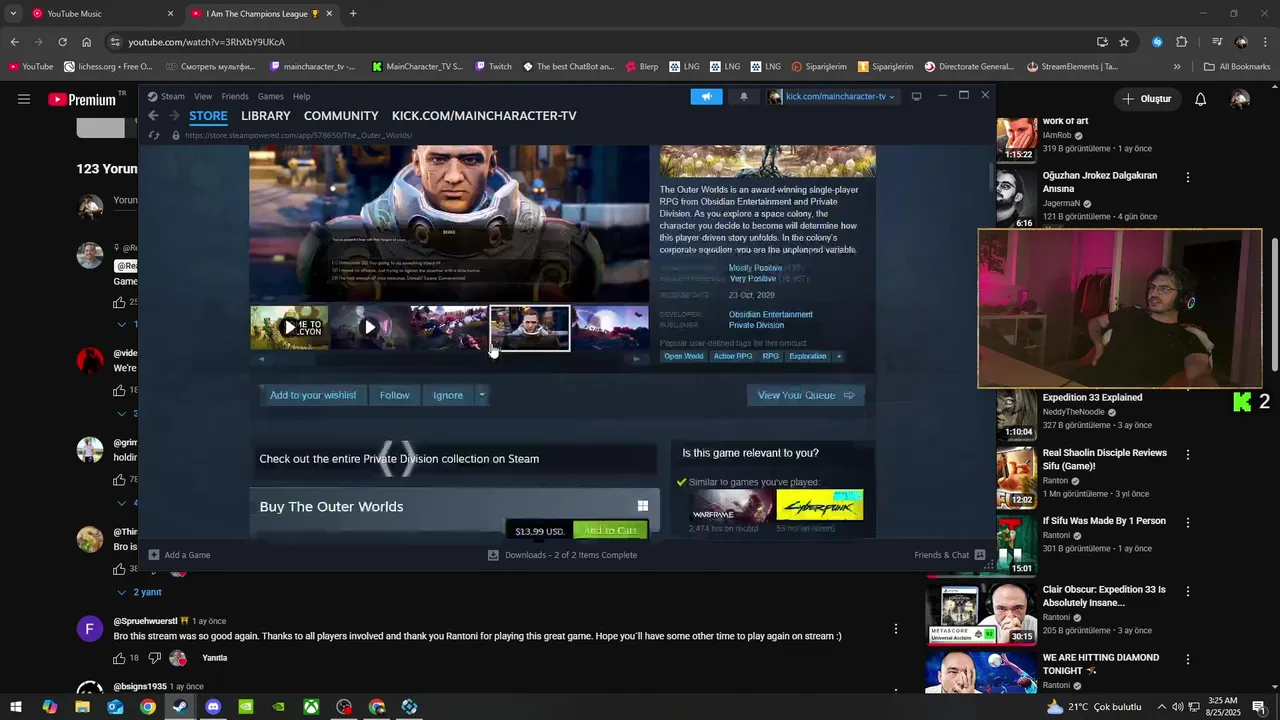Open Discord from the taskbar
Screen dimensions: 1280x720
pos(213,707)
